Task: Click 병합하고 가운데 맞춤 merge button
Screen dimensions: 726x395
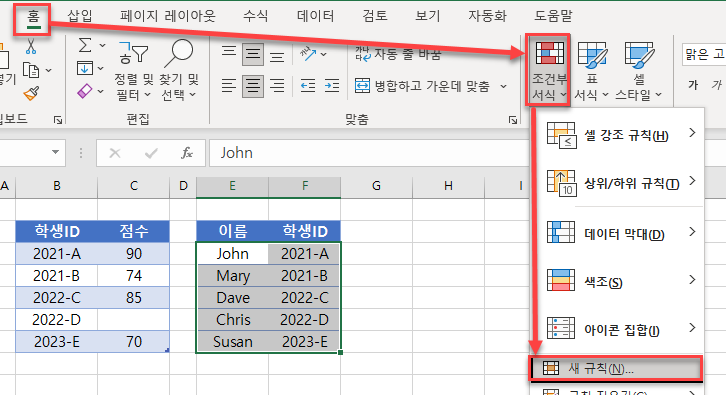Action: point(423,86)
